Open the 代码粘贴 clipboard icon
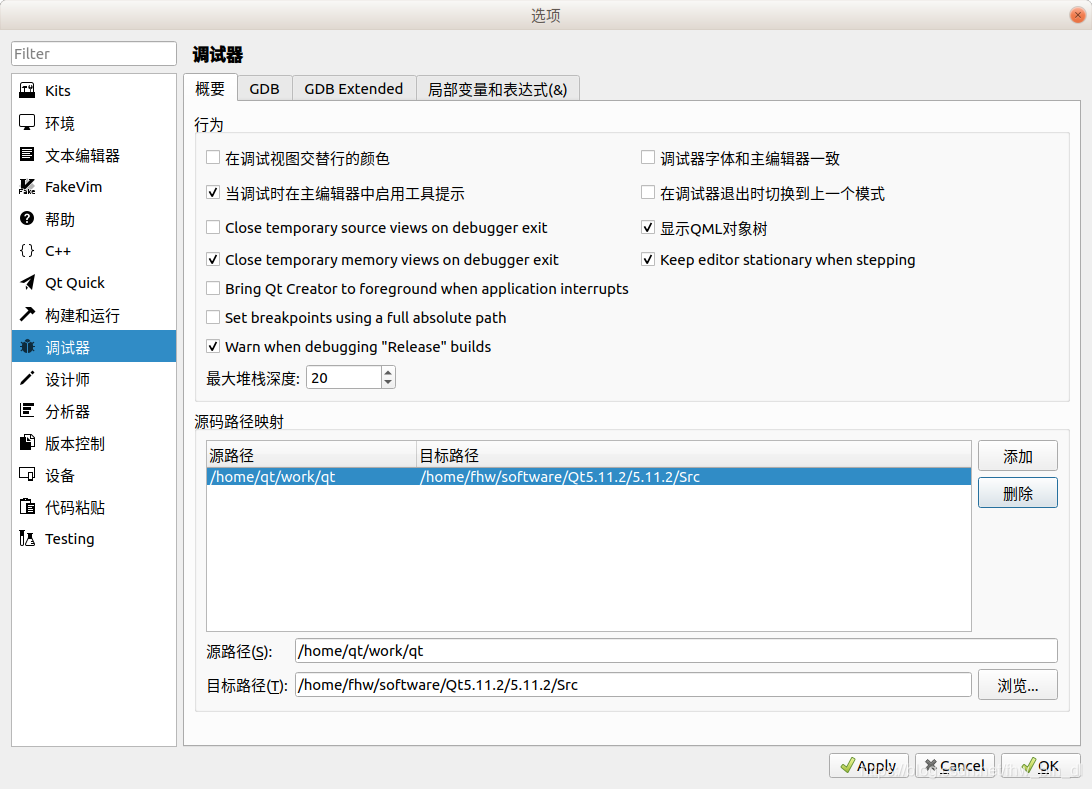Viewport: 1092px width, 789px height. point(27,507)
